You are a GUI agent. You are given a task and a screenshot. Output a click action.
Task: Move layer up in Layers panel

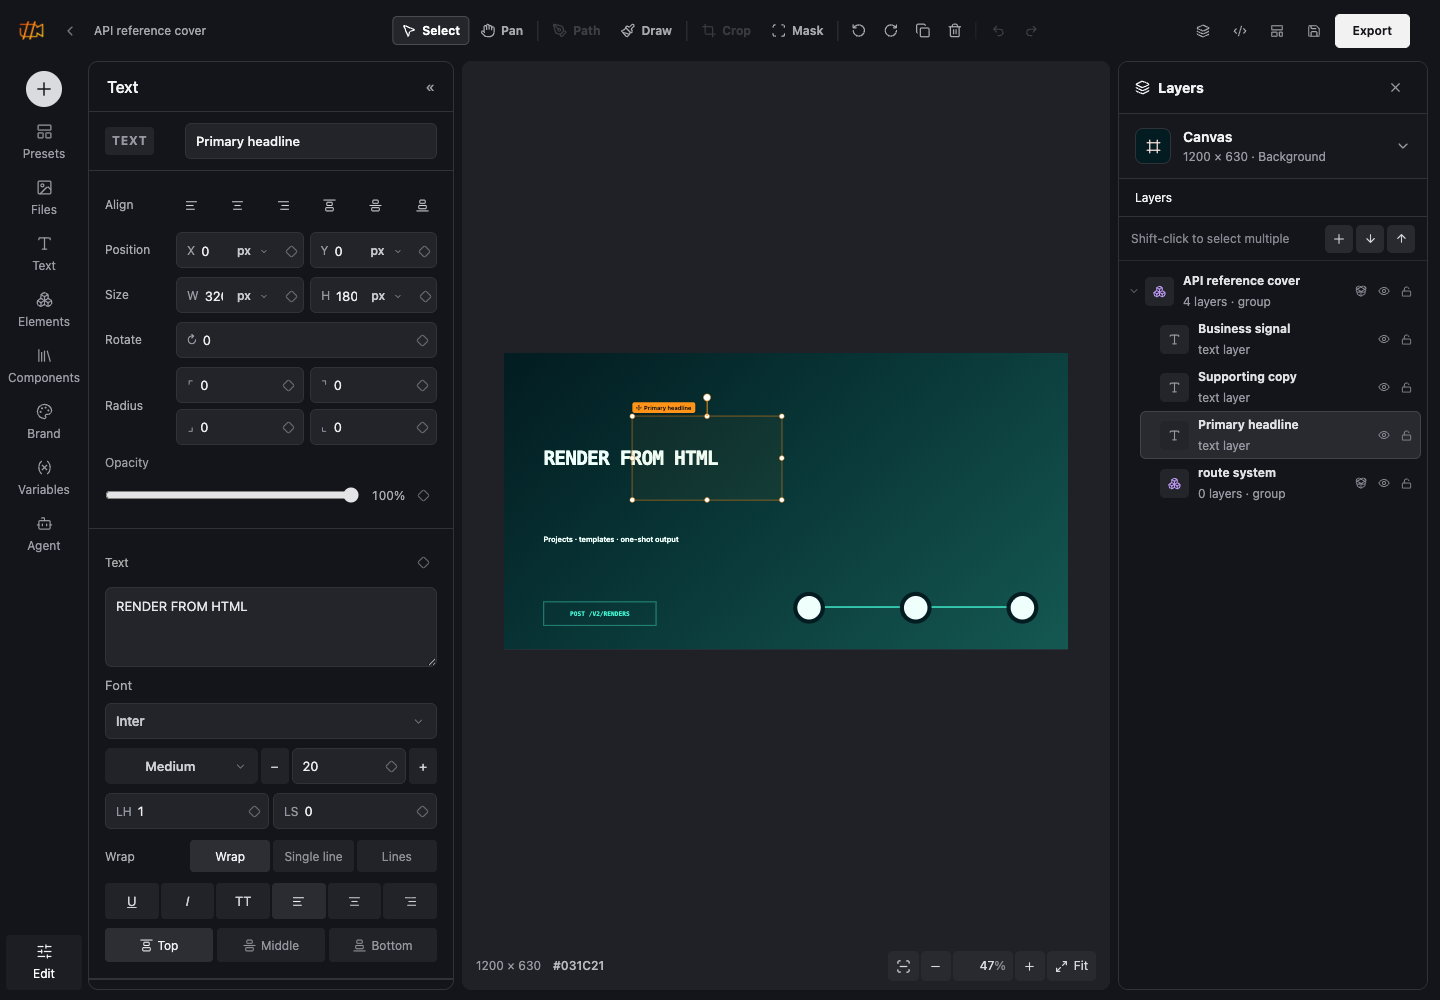tap(1401, 239)
